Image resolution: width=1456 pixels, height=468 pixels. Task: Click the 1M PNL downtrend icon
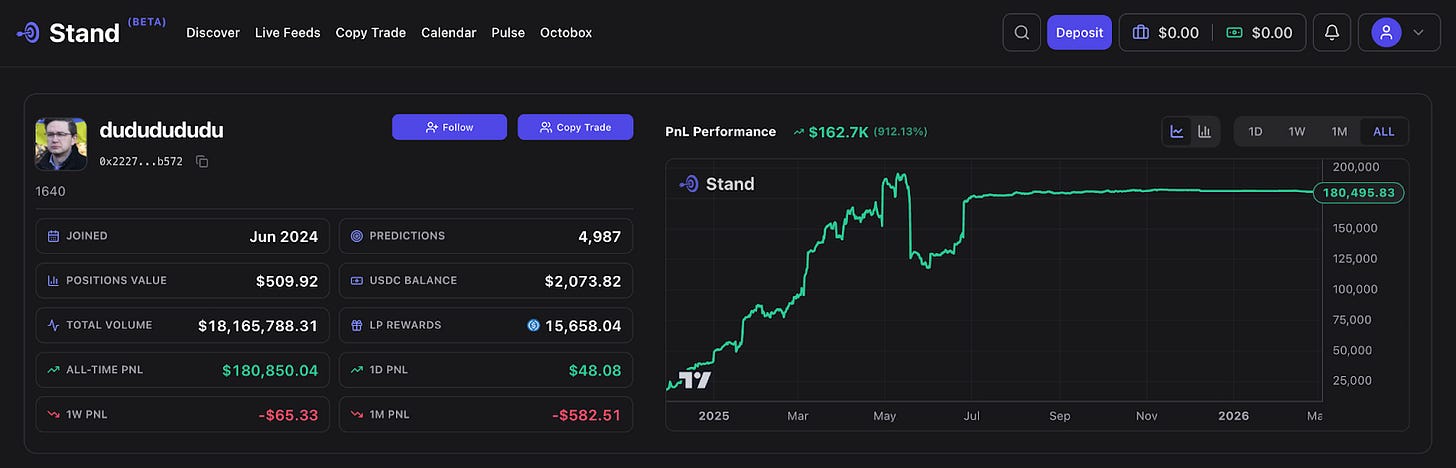click(x=357, y=414)
